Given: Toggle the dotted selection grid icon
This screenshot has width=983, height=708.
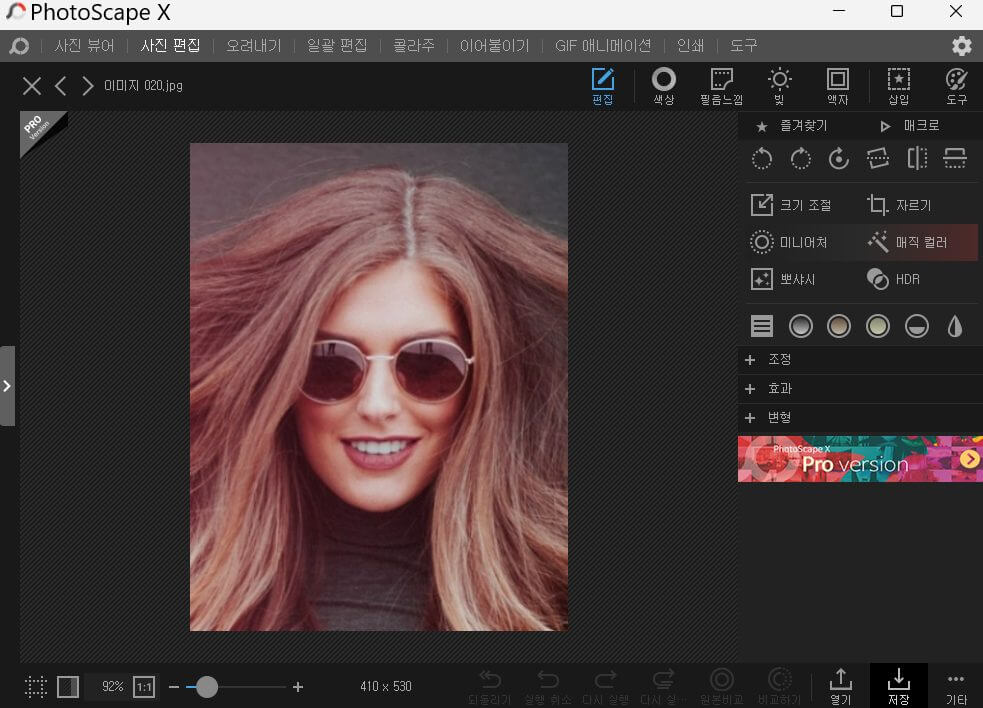Looking at the screenshot, I should 36,687.
